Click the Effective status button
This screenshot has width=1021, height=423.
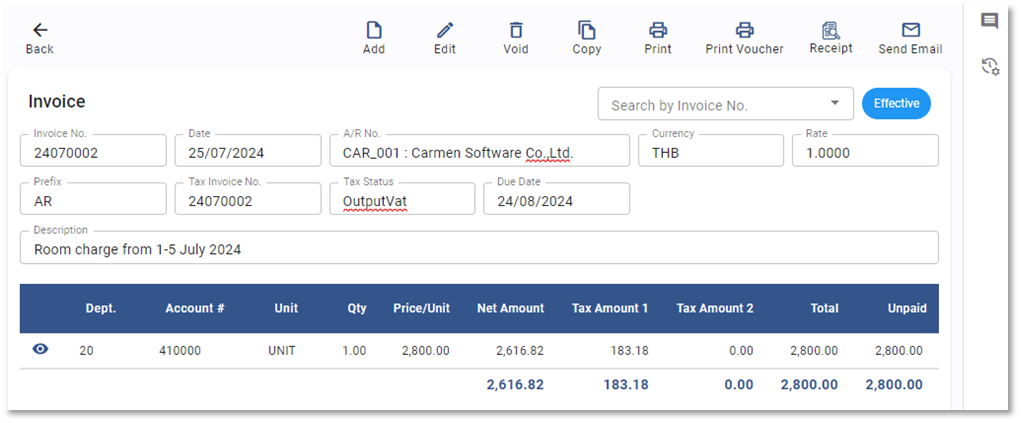click(x=896, y=104)
